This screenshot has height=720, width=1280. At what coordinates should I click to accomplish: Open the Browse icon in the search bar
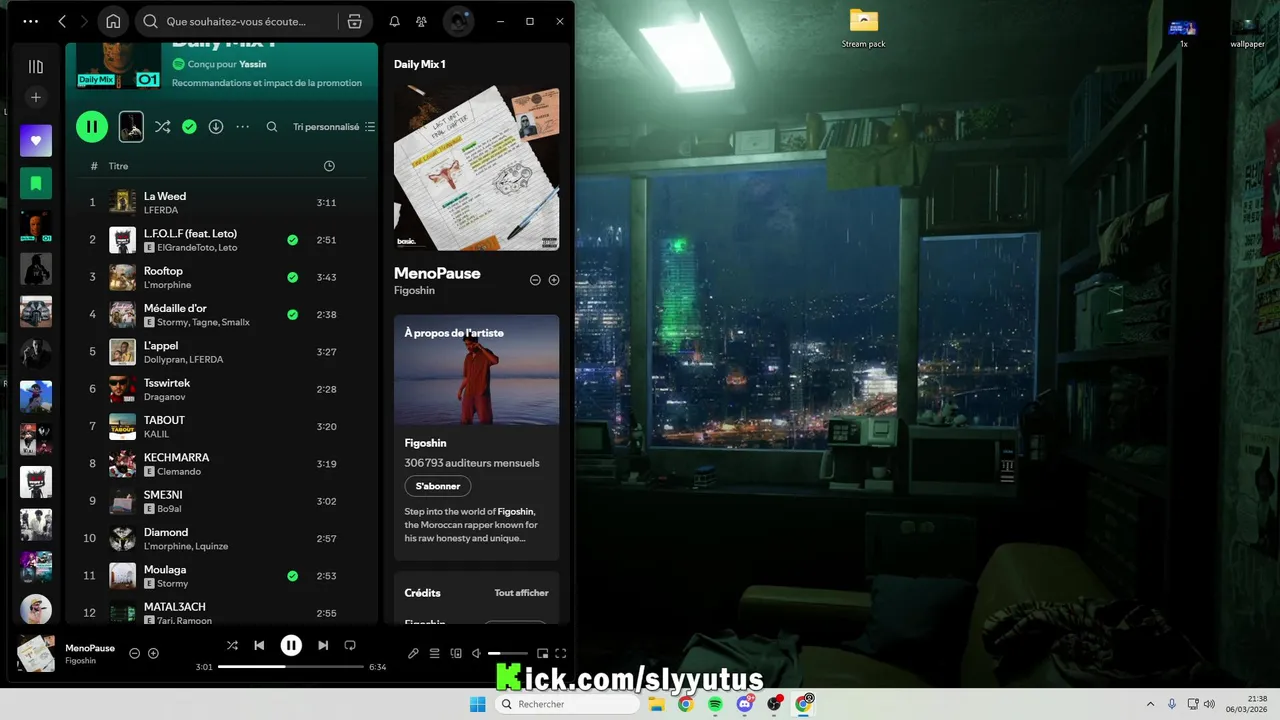[x=354, y=21]
